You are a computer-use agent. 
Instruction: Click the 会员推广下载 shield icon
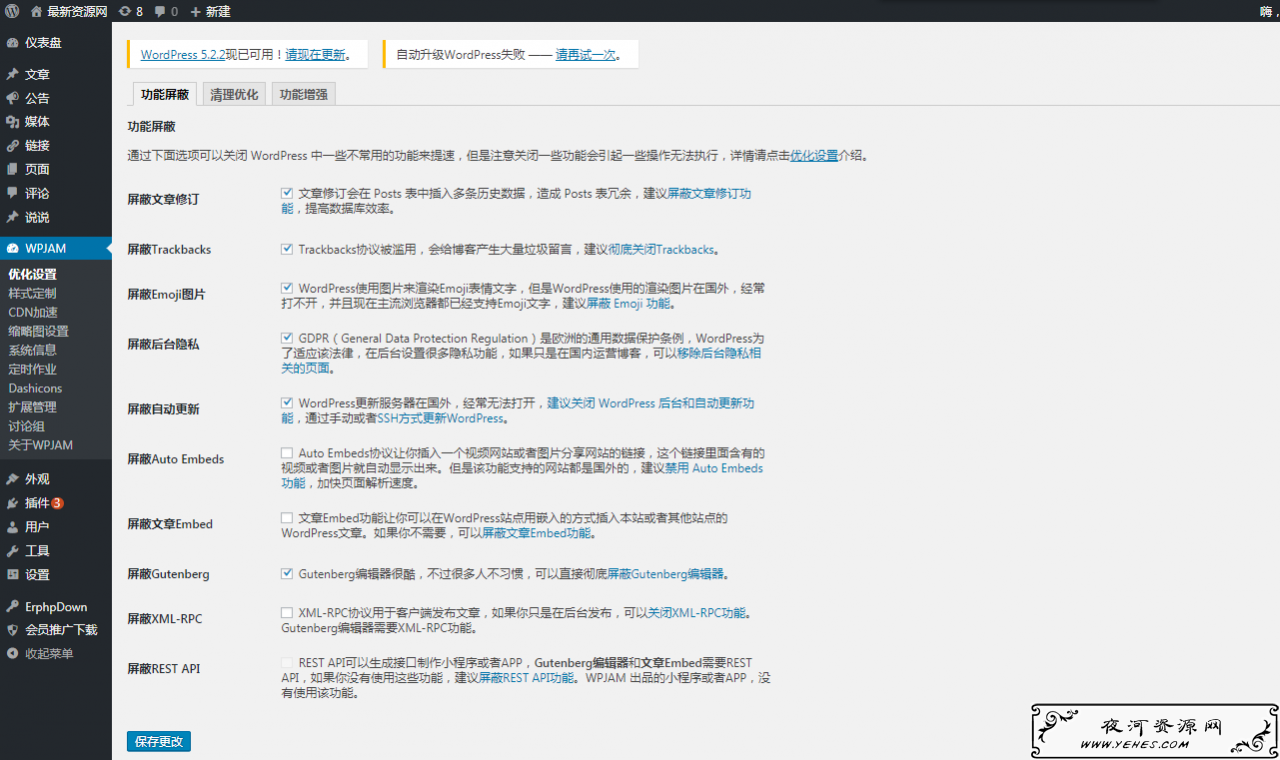[x=12, y=630]
